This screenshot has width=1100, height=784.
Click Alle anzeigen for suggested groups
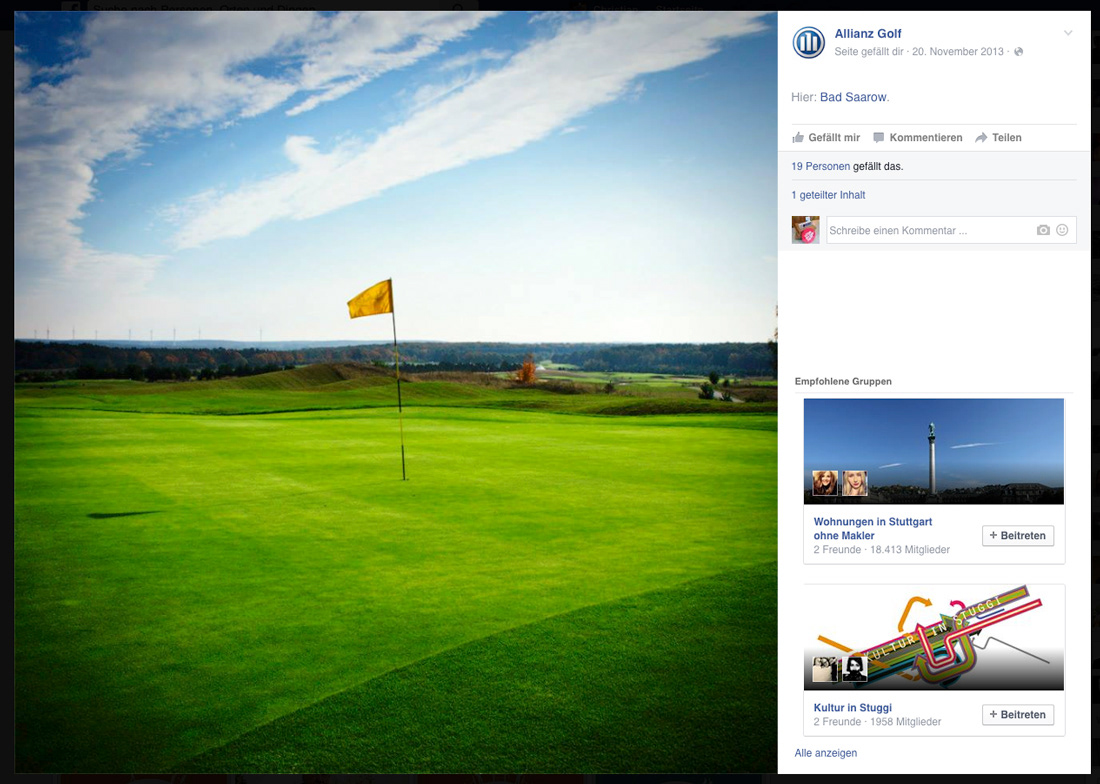826,753
